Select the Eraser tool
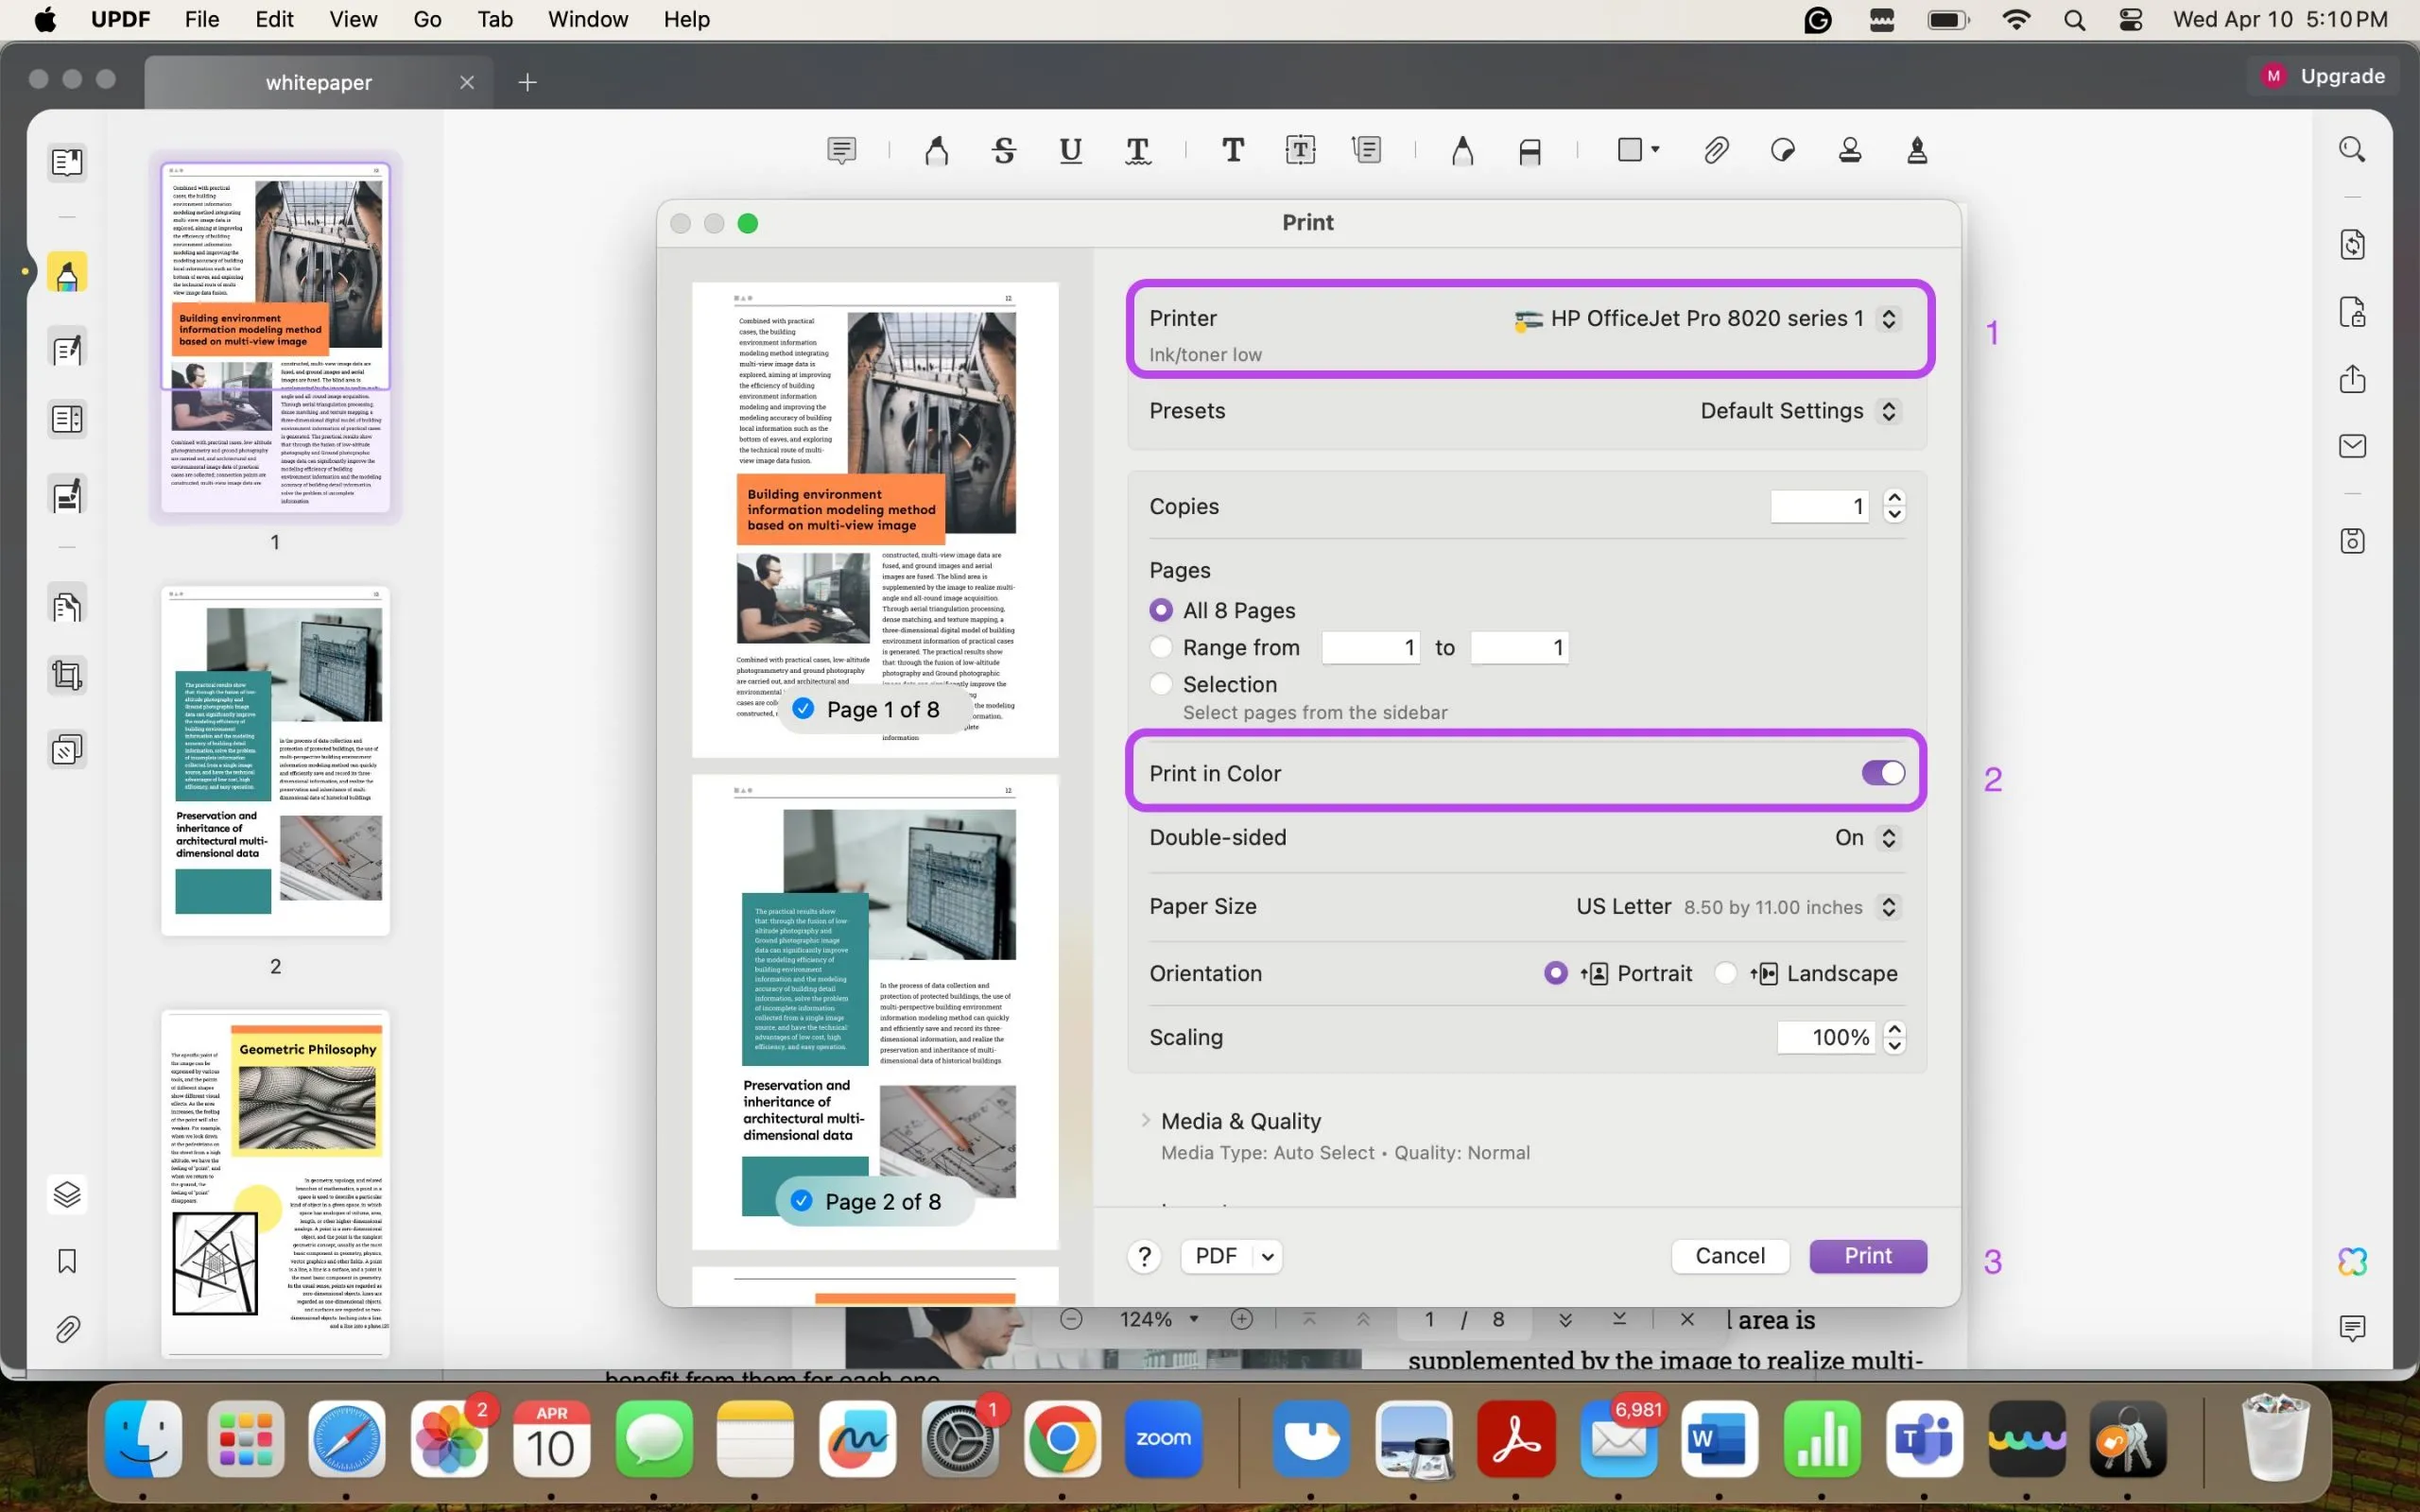 [1529, 150]
